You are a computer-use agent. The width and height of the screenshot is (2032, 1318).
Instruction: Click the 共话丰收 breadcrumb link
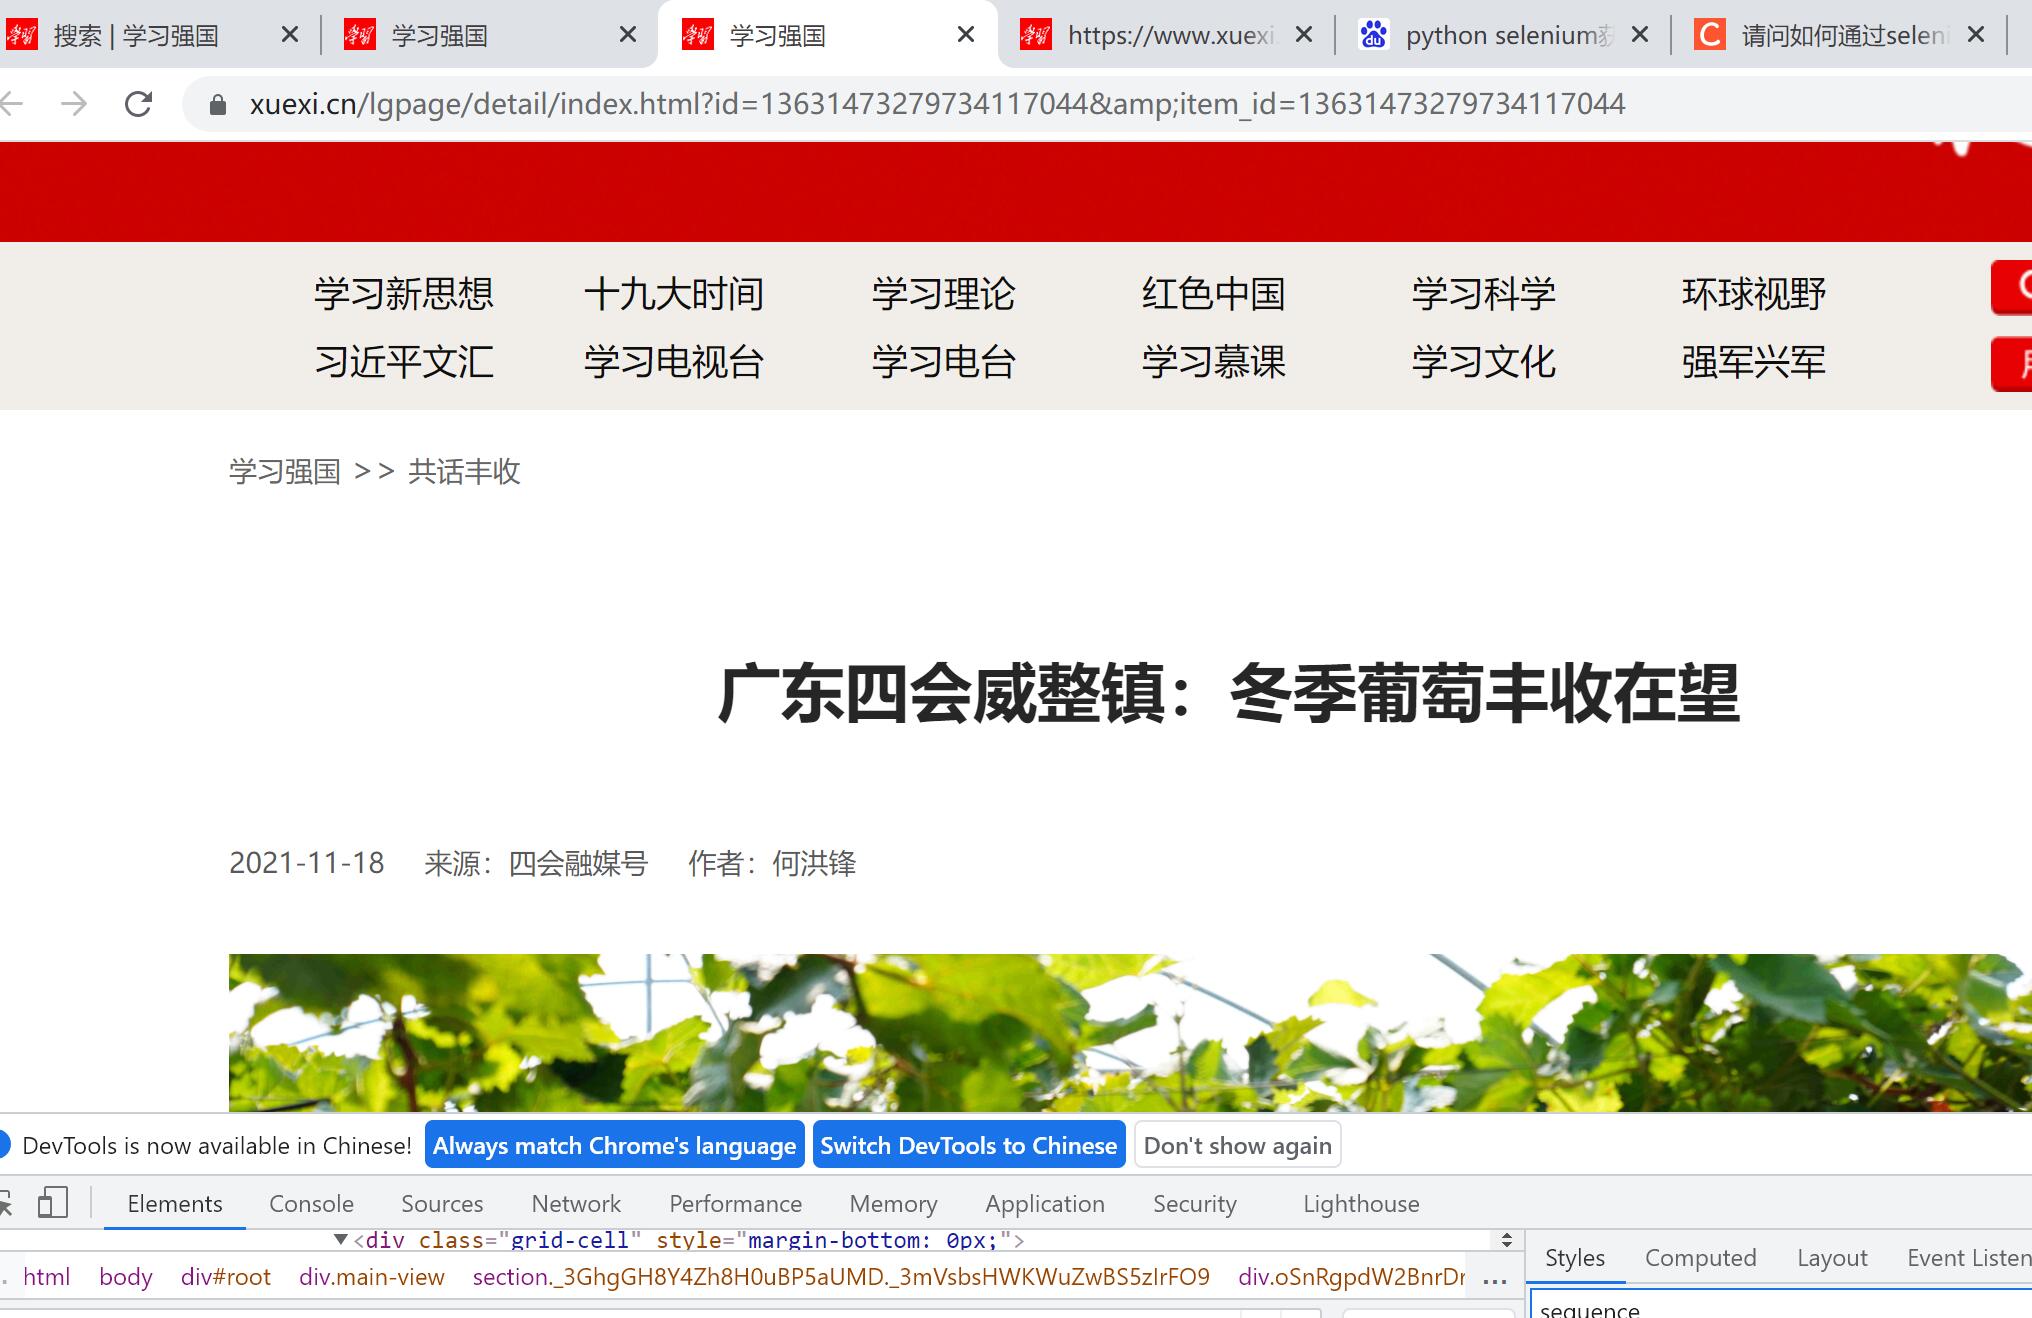pyautogui.click(x=464, y=471)
